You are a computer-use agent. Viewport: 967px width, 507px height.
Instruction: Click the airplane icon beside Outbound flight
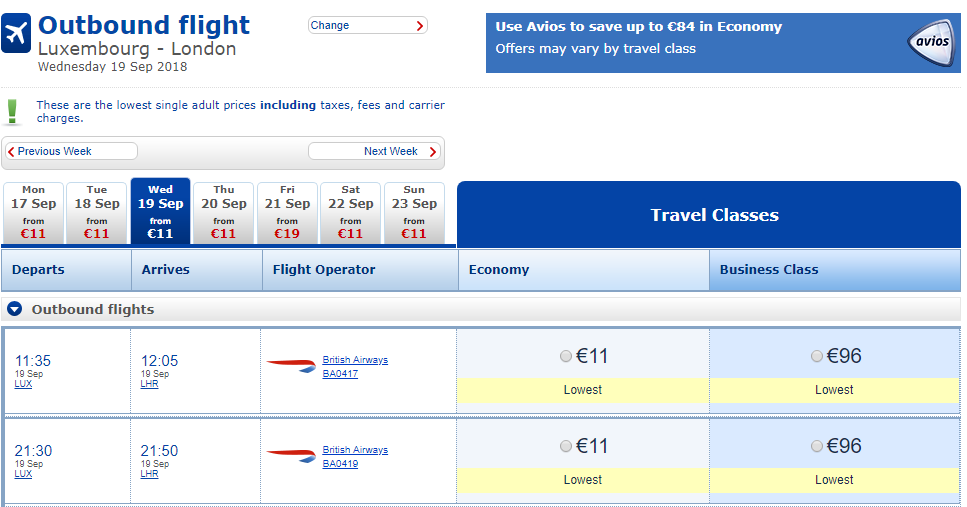tap(17, 33)
